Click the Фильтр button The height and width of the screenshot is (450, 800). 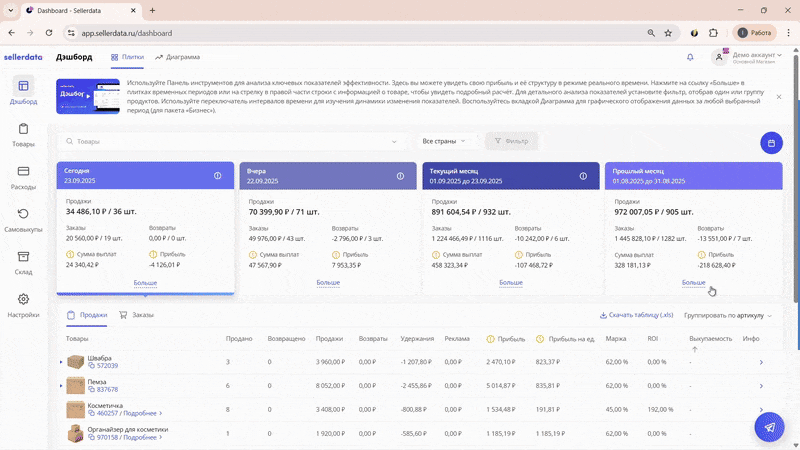pyautogui.click(x=511, y=141)
